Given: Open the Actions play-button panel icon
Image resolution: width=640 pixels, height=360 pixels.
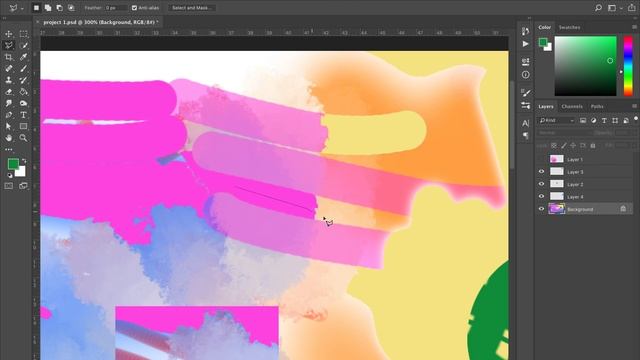Looking at the screenshot, I should coord(525,44).
